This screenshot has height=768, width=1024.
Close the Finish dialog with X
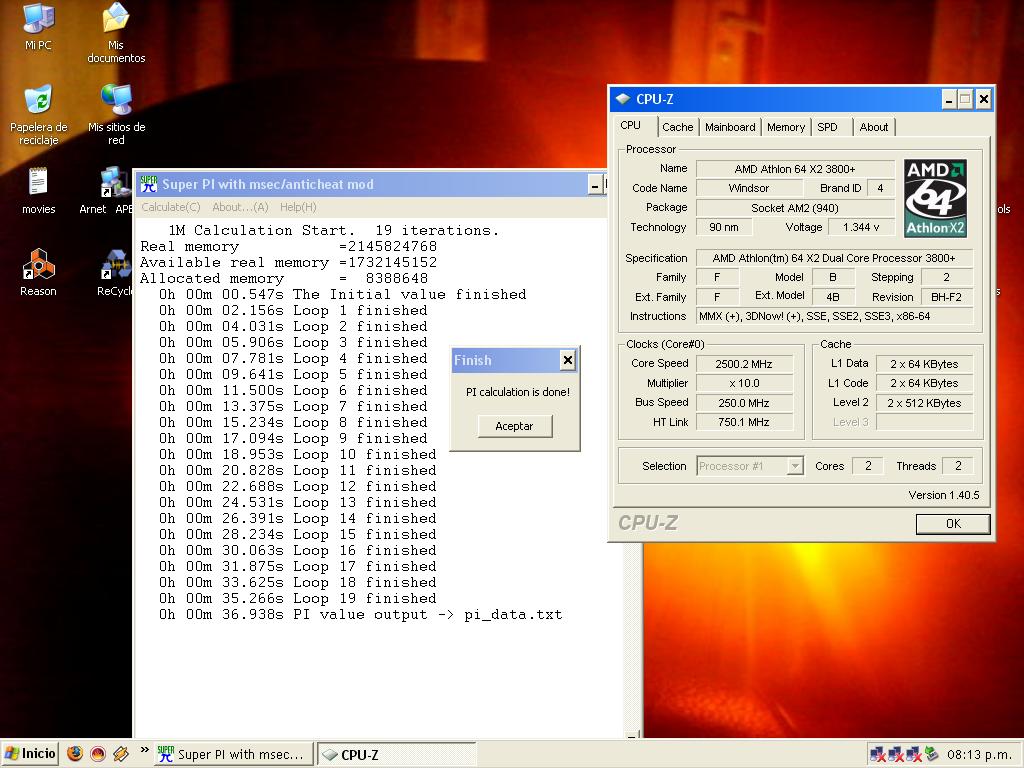(x=568, y=360)
